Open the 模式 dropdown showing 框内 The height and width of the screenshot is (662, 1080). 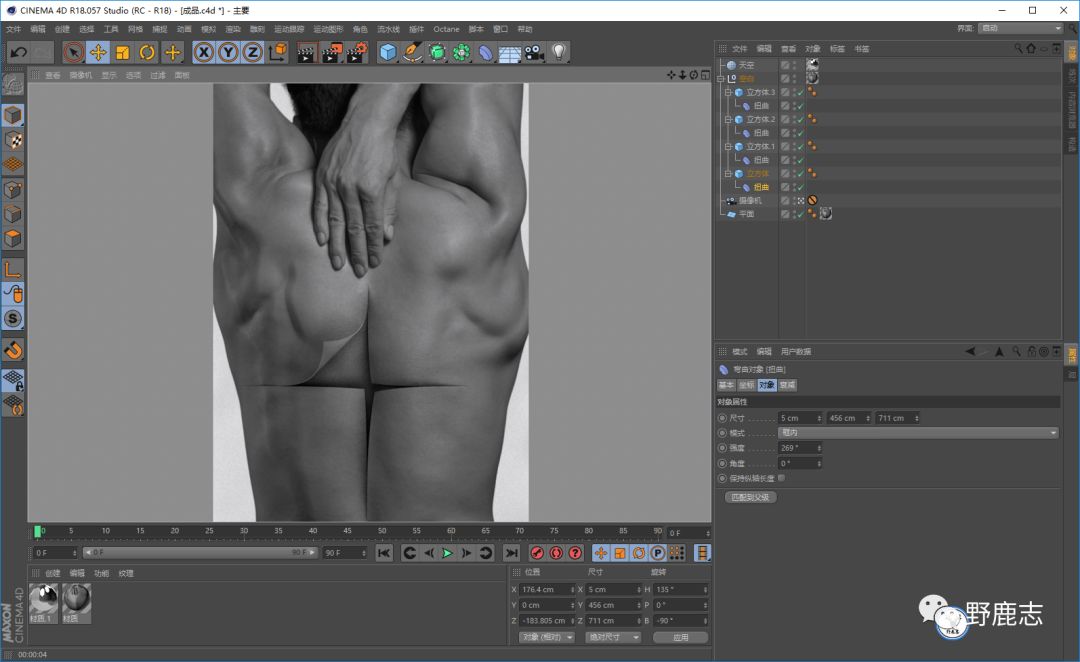917,433
